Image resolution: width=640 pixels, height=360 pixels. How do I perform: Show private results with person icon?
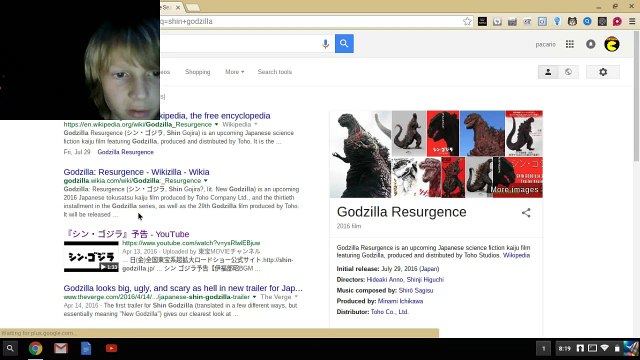pos(548,72)
